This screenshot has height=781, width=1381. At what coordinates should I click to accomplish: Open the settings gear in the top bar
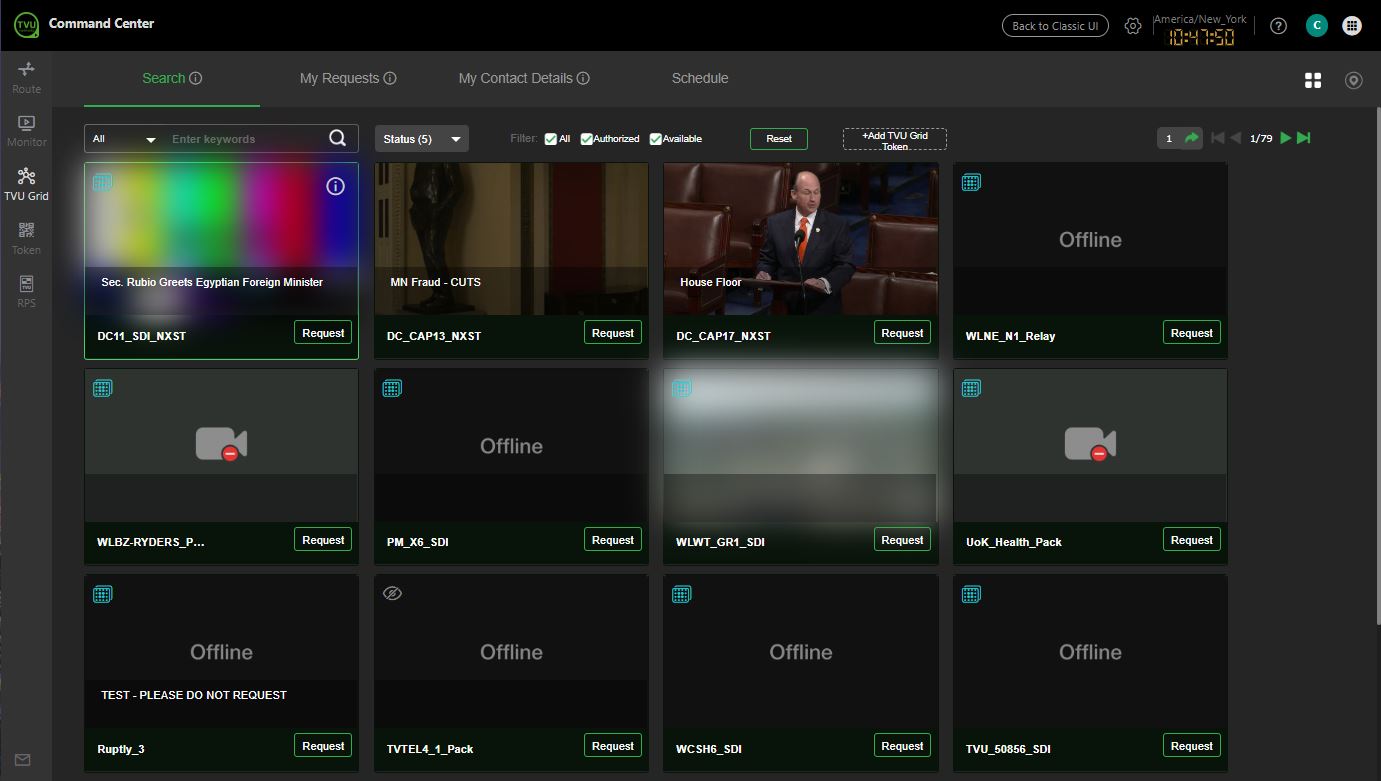pos(1133,26)
